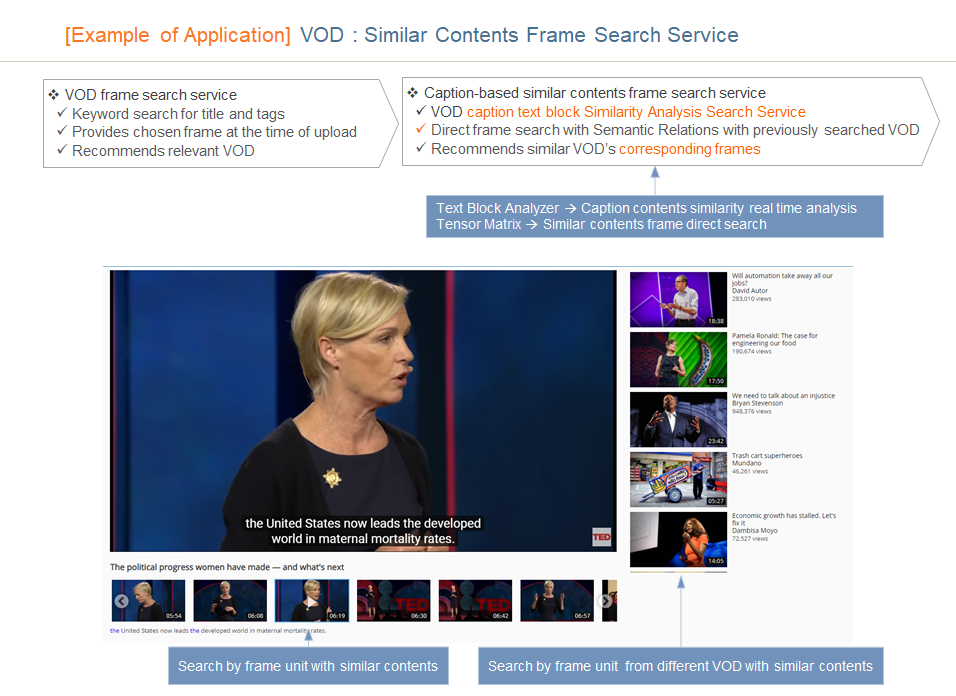This screenshot has width=956, height=696.
Task: Click the previous frames arrow on the 05:54 thumbnail
Action: (121, 601)
